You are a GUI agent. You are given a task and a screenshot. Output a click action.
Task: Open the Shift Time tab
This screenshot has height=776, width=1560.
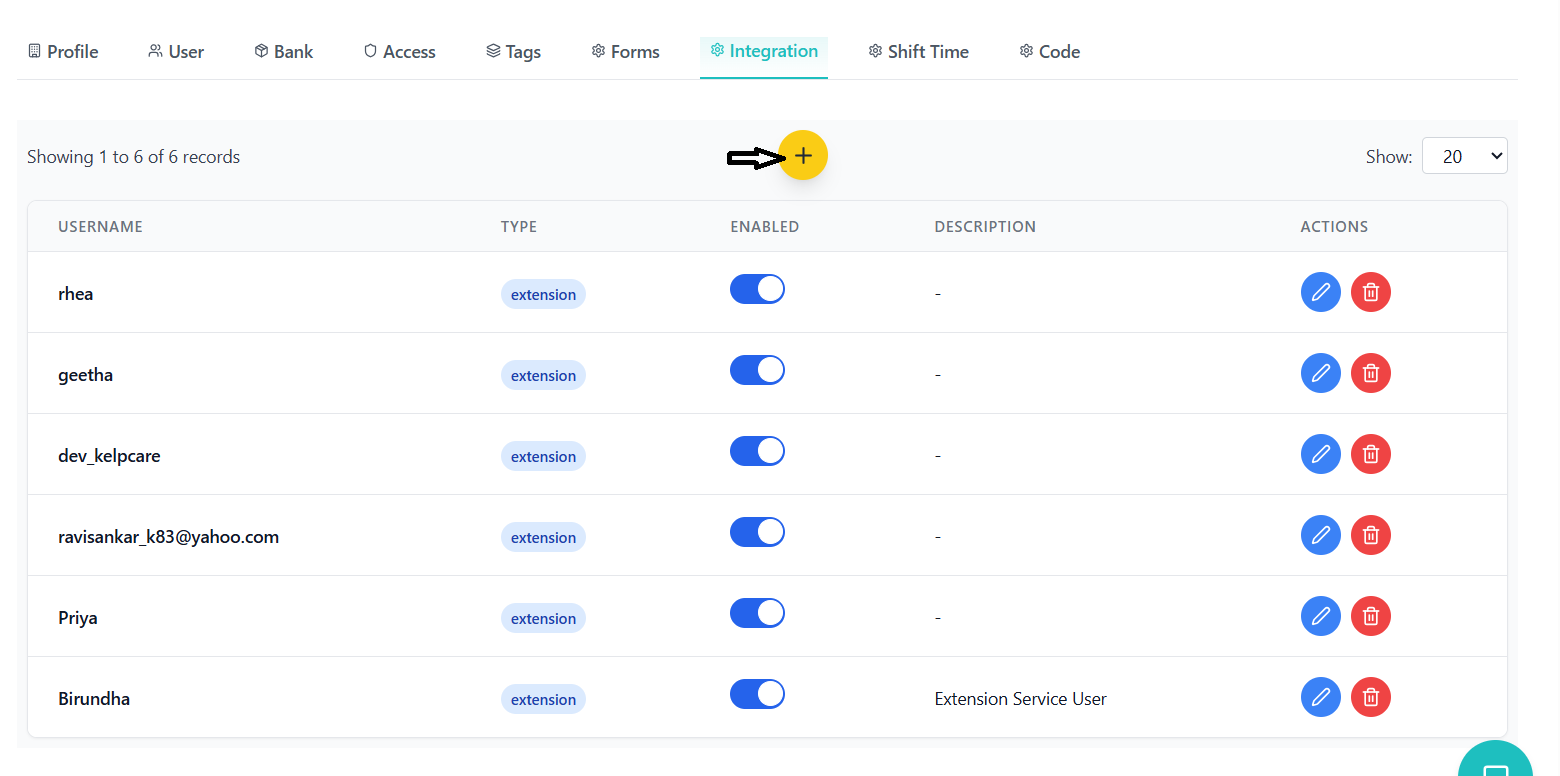(x=918, y=52)
